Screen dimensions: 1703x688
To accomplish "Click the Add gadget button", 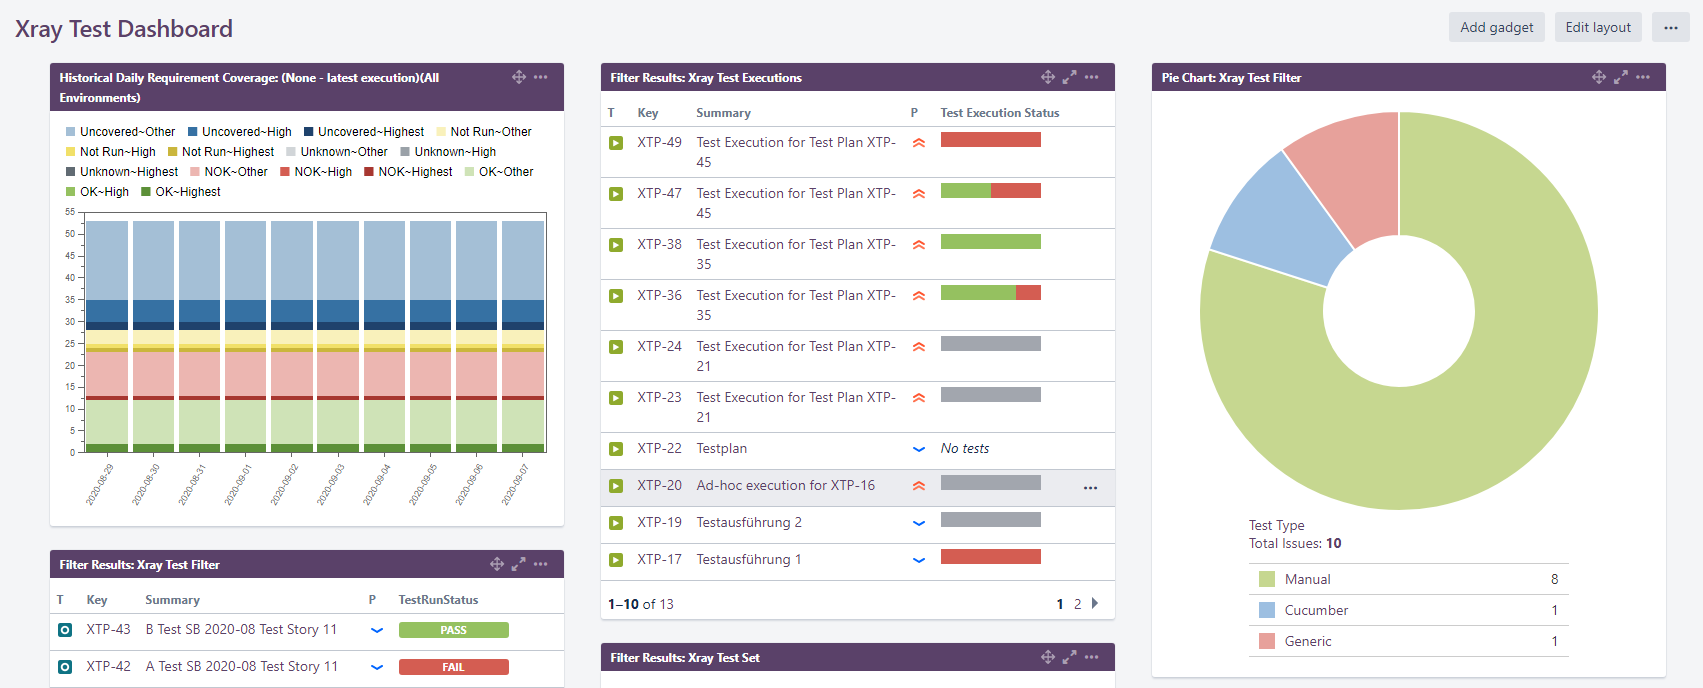I will click(1496, 27).
